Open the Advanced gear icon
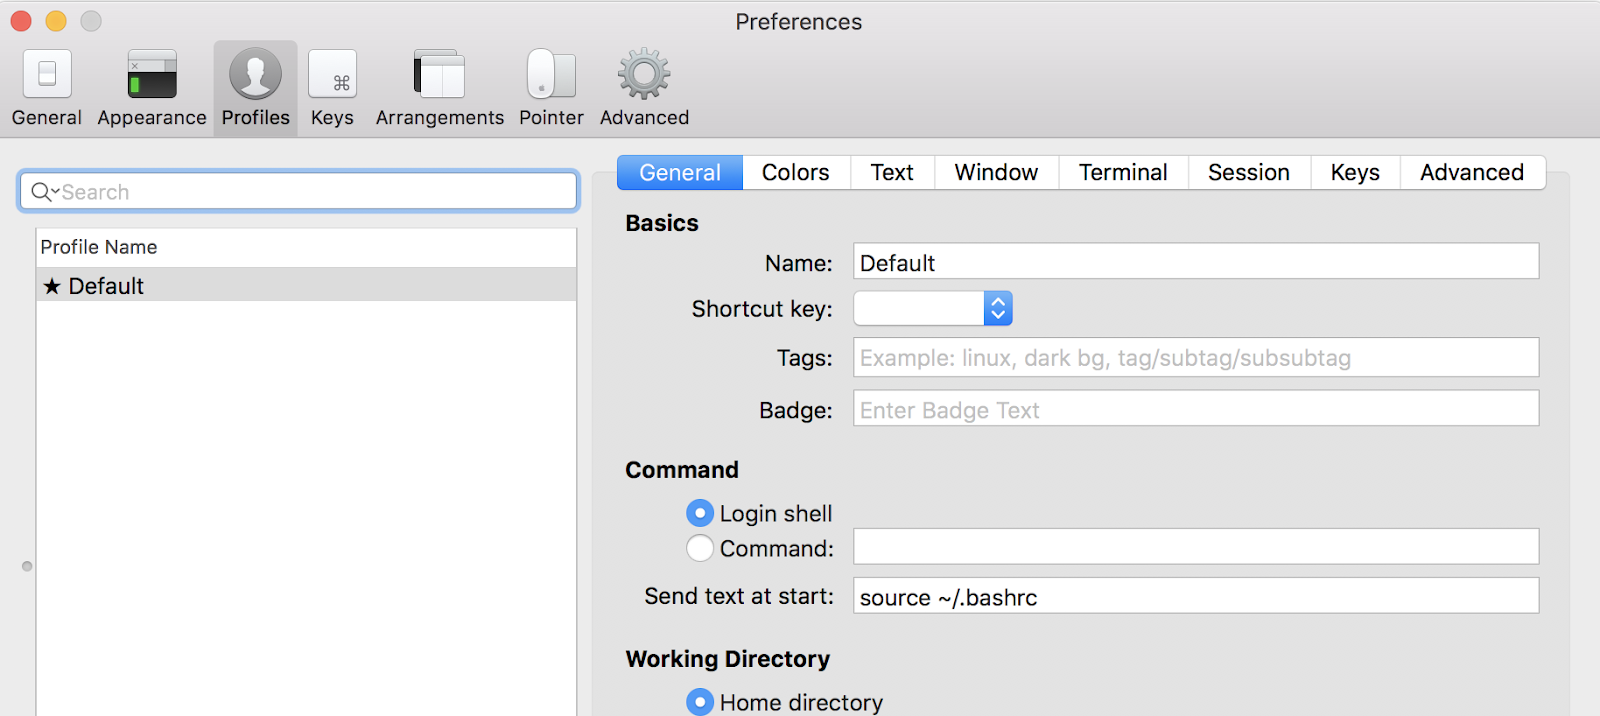 pyautogui.click(x=644, y=75)
